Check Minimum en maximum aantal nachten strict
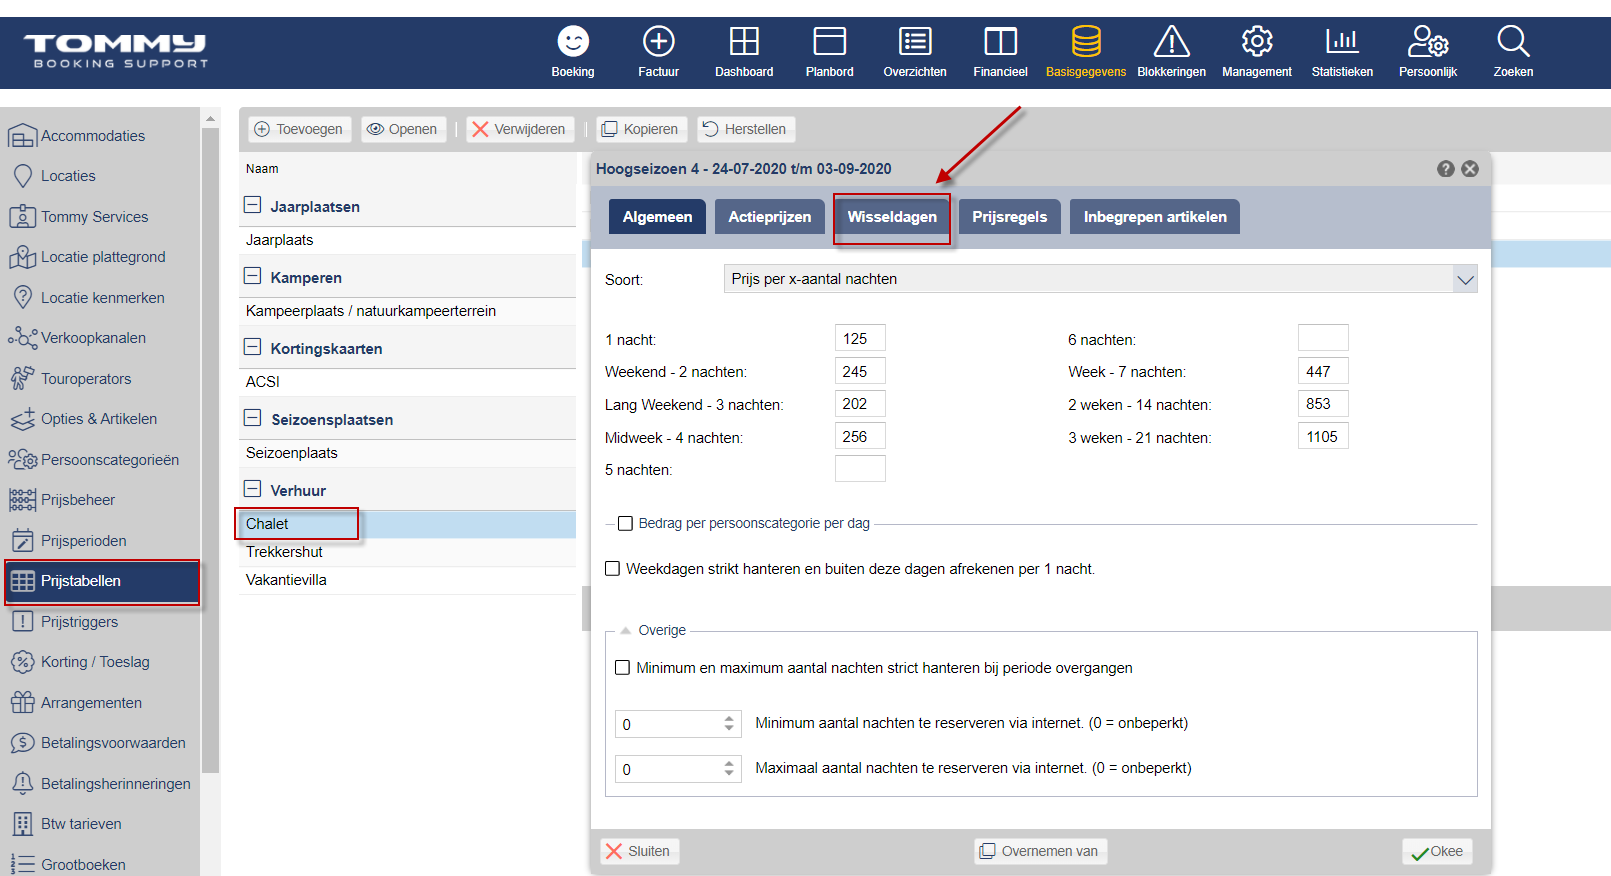 622,668
